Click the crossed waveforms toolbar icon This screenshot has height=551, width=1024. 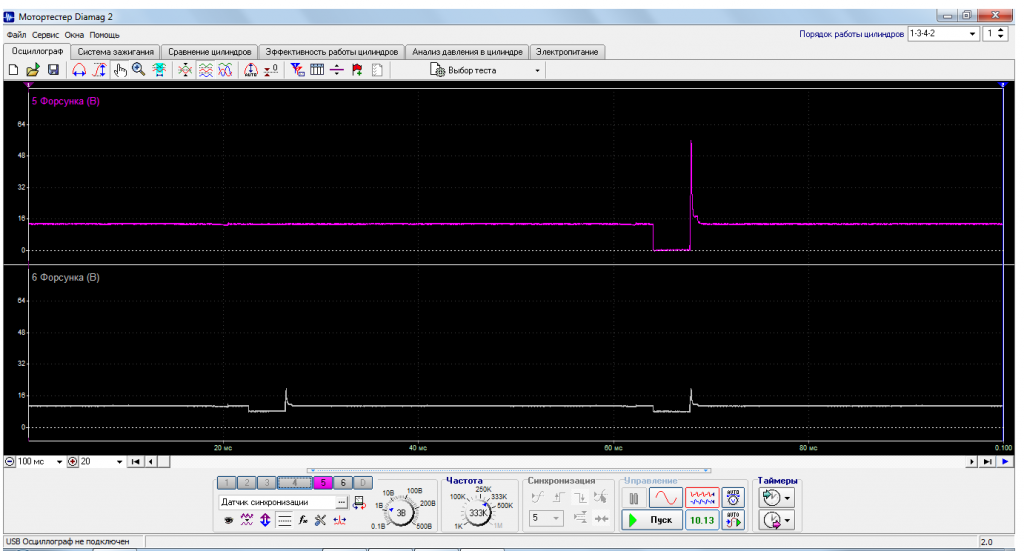(x=185, y=70)
